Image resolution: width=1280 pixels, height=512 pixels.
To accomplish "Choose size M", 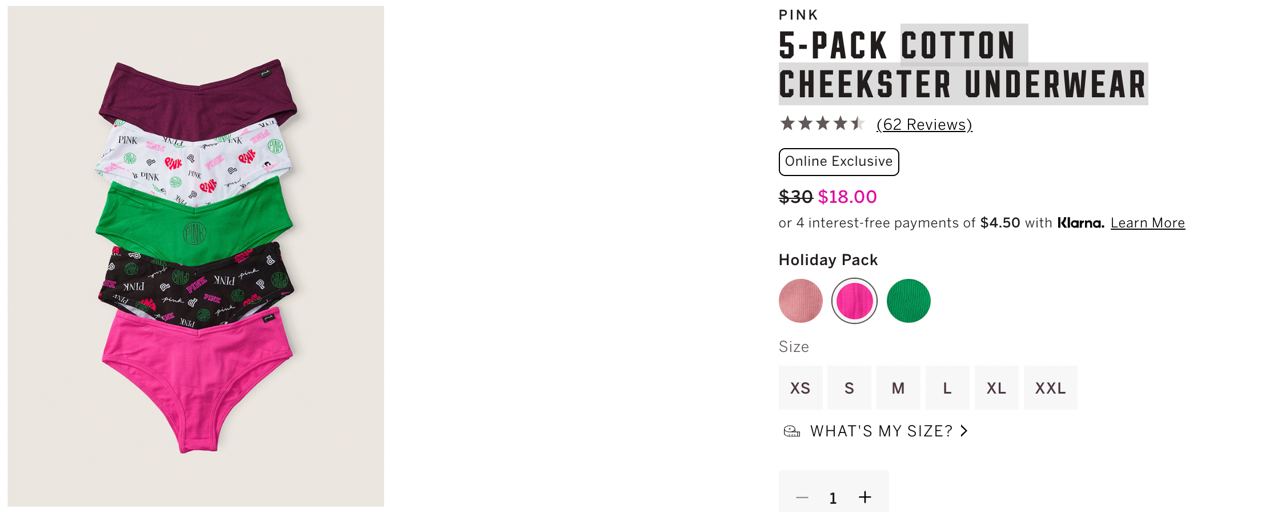I will (898, 388).
